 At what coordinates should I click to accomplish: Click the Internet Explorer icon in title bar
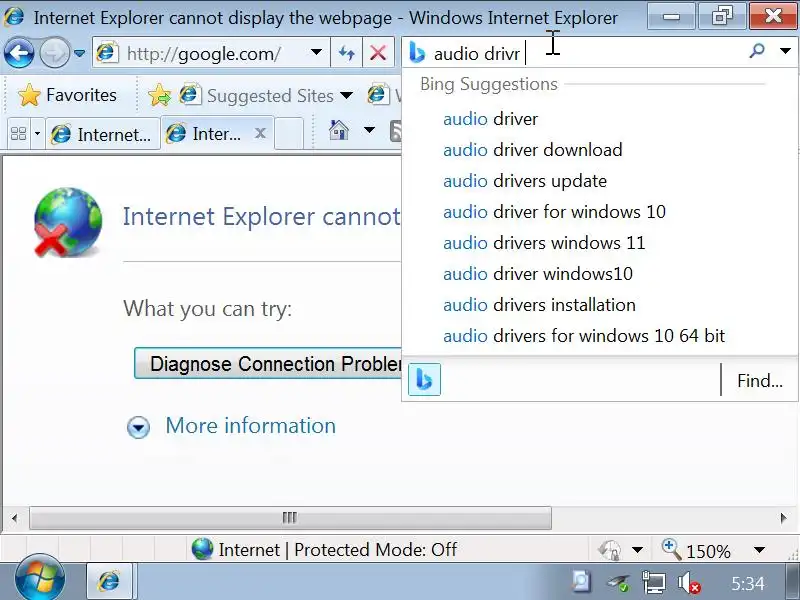14,17
